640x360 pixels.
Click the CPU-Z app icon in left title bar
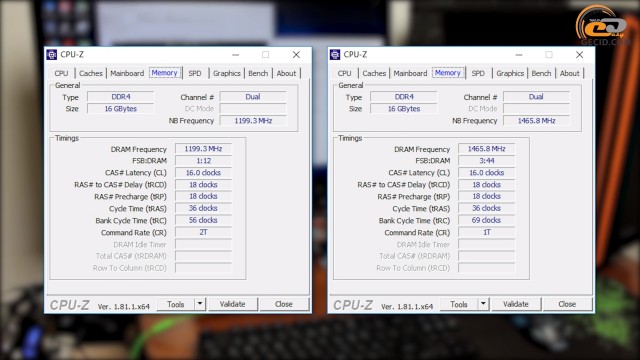pos(51,55)
